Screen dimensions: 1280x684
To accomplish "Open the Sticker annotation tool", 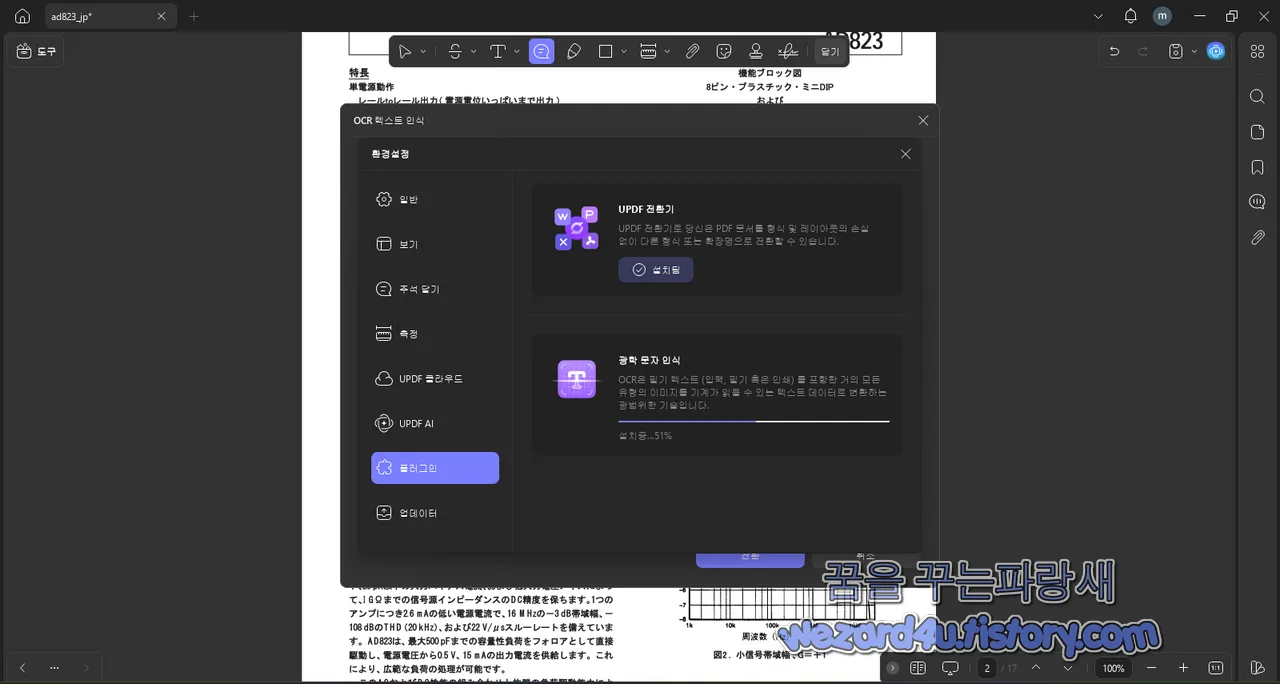I will (x=723, y=51).
